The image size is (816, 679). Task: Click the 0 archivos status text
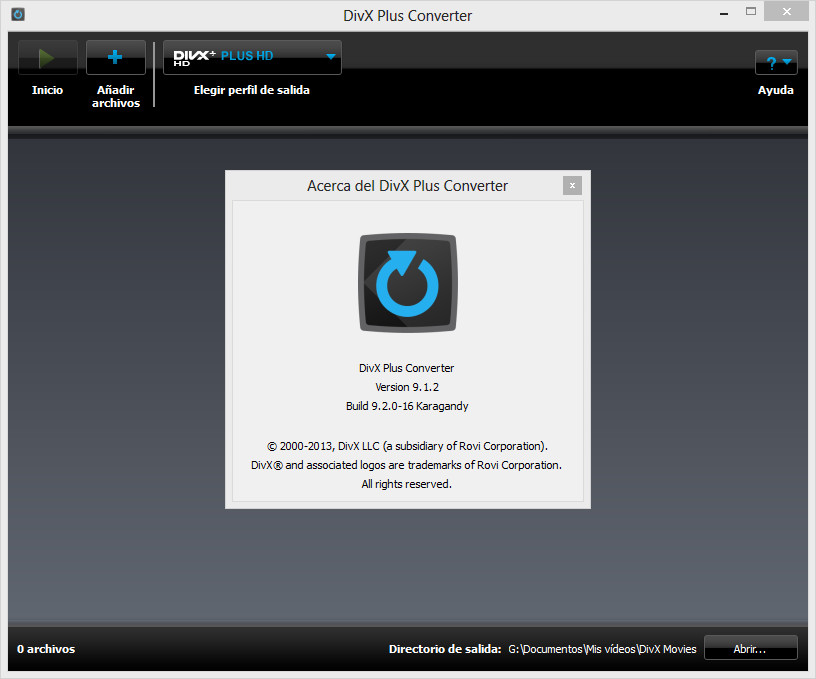(x=45, y=649)
